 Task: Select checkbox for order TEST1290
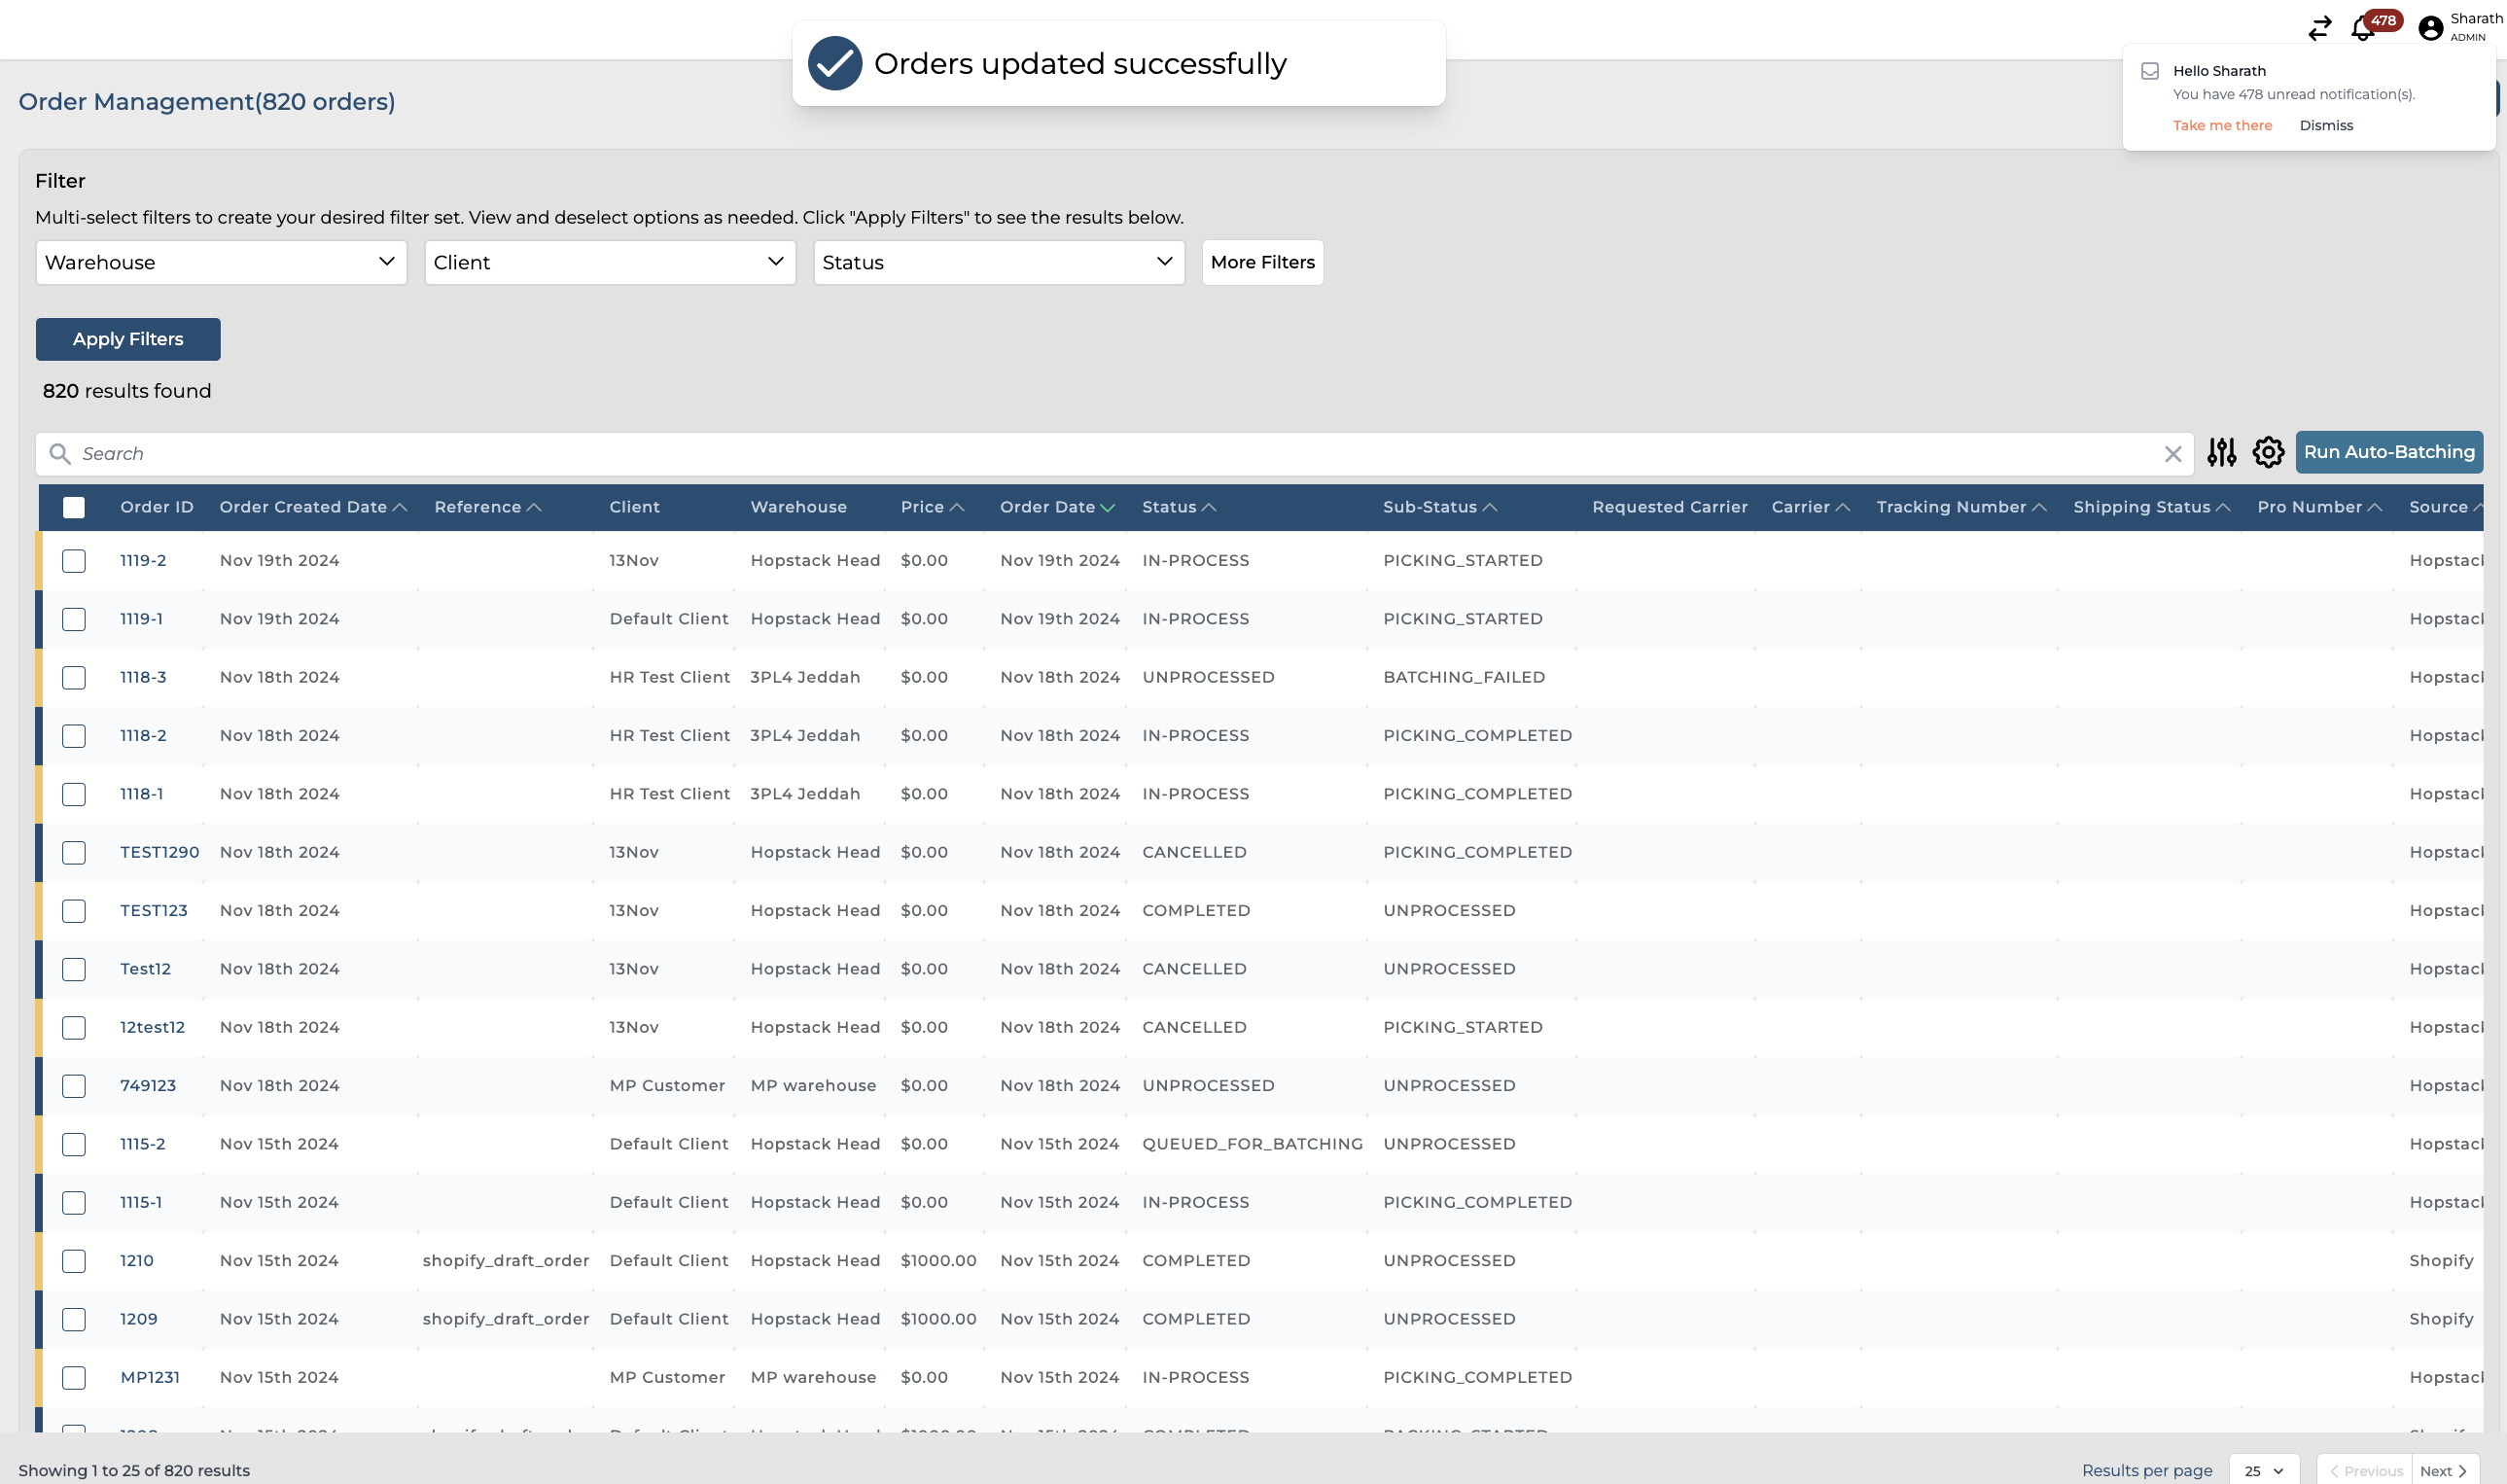click(74, 853)
